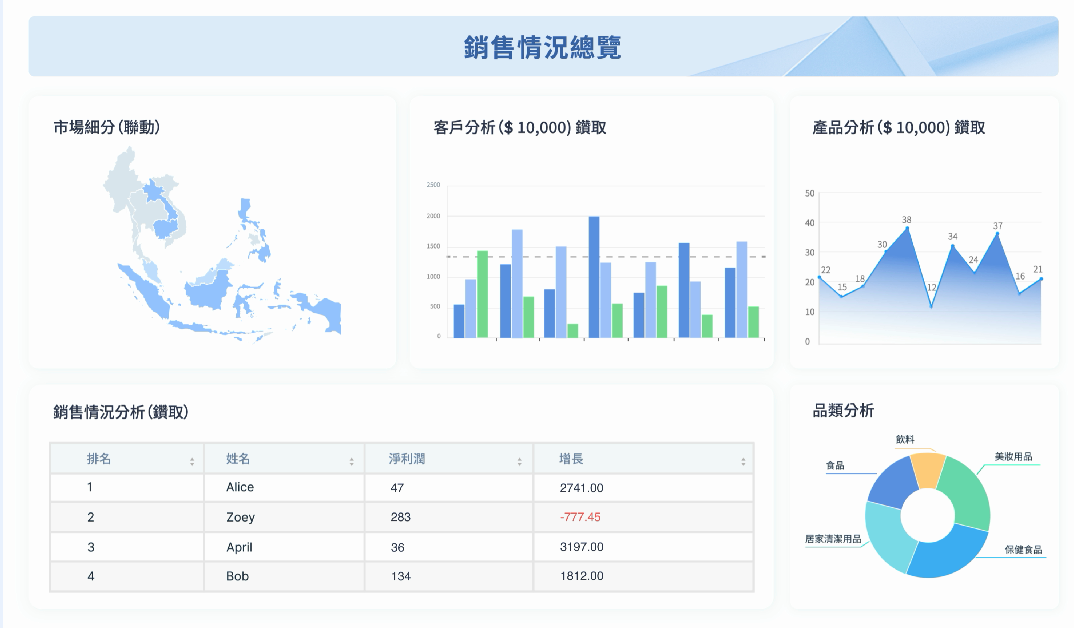
Task: Toggle sorting on the 淨利潤 column
Action: (x=520, y=462)
